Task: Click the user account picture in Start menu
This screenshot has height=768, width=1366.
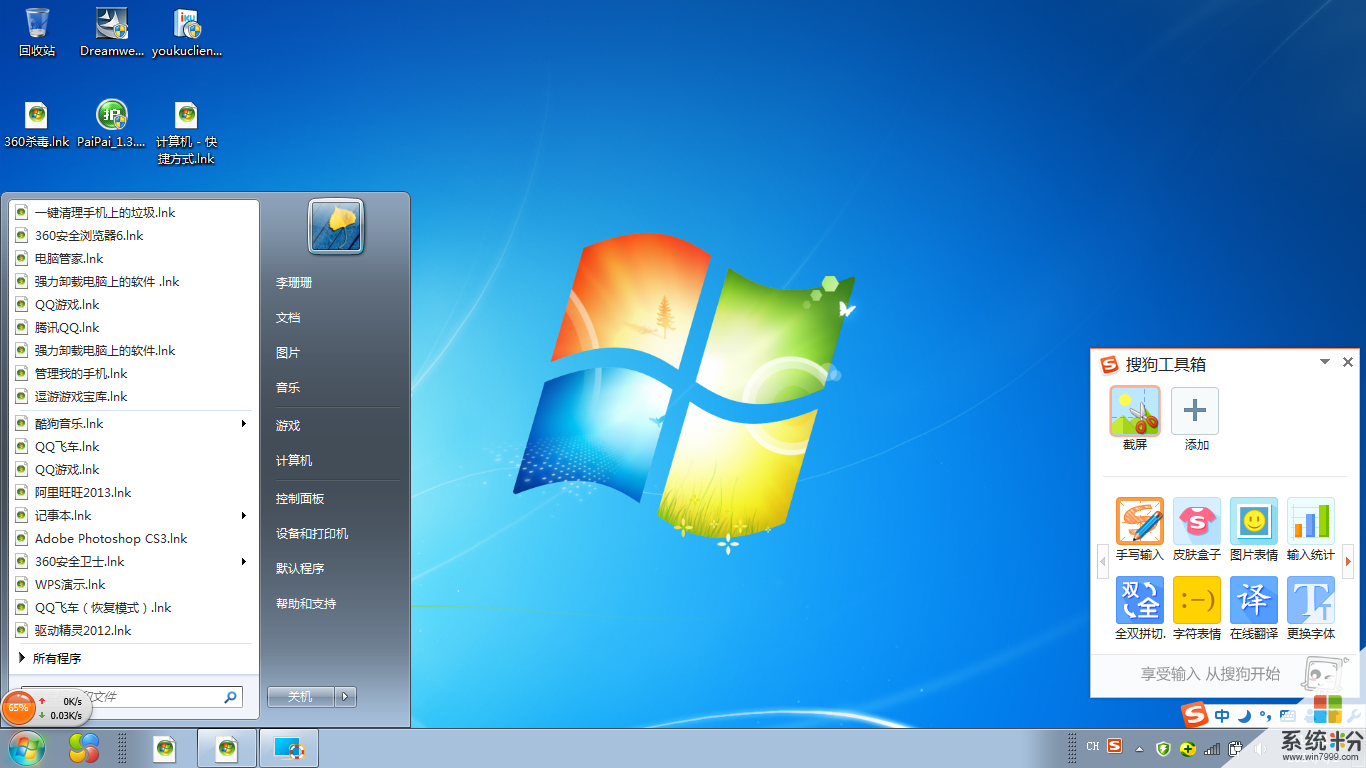Action: click(336, 226)
